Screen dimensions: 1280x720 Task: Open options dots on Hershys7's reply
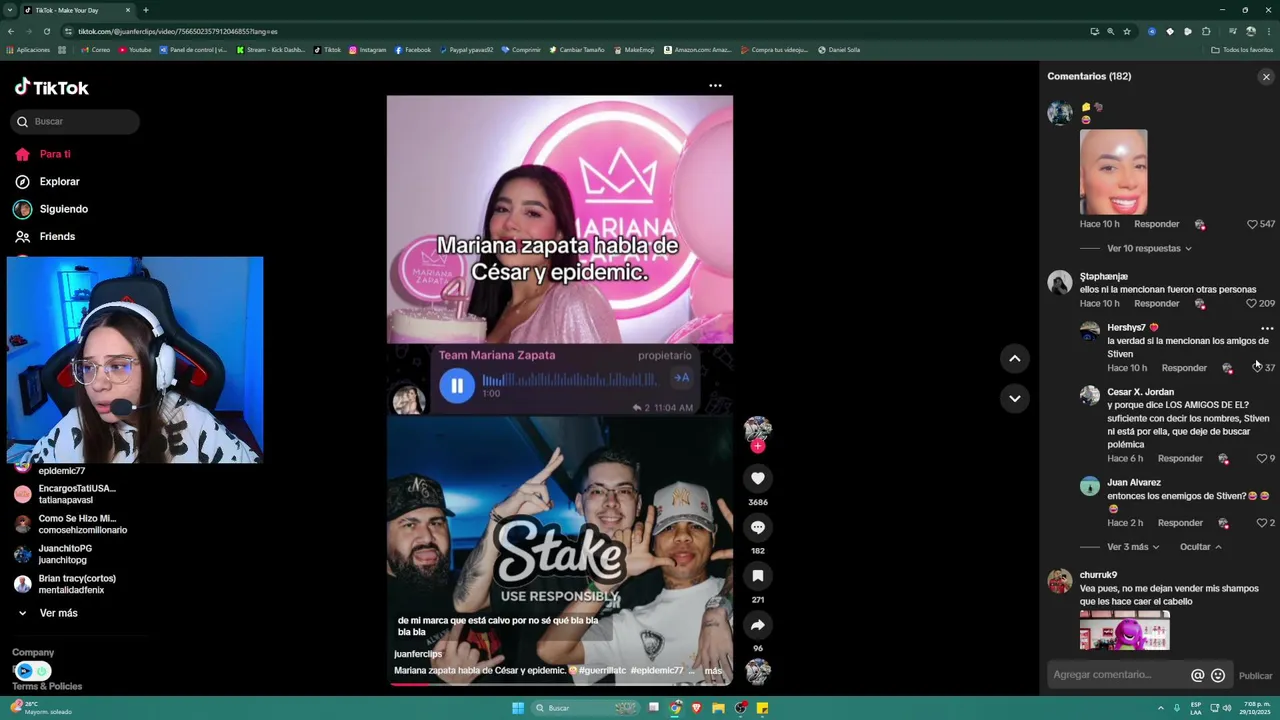1267,328
